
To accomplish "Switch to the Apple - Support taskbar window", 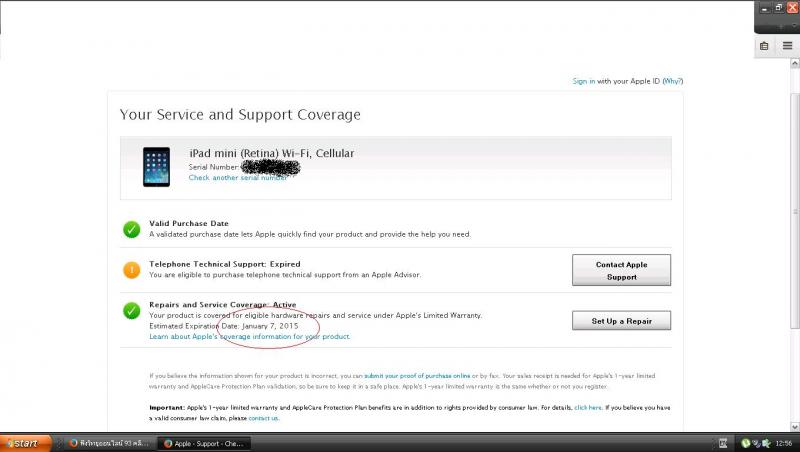I will coord(203,443).
